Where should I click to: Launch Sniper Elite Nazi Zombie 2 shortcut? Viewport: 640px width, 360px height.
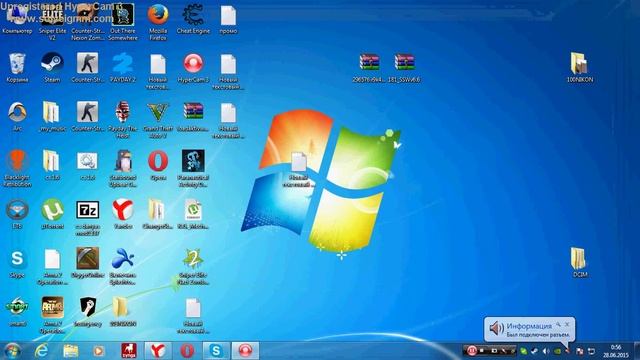pos(193,266)
